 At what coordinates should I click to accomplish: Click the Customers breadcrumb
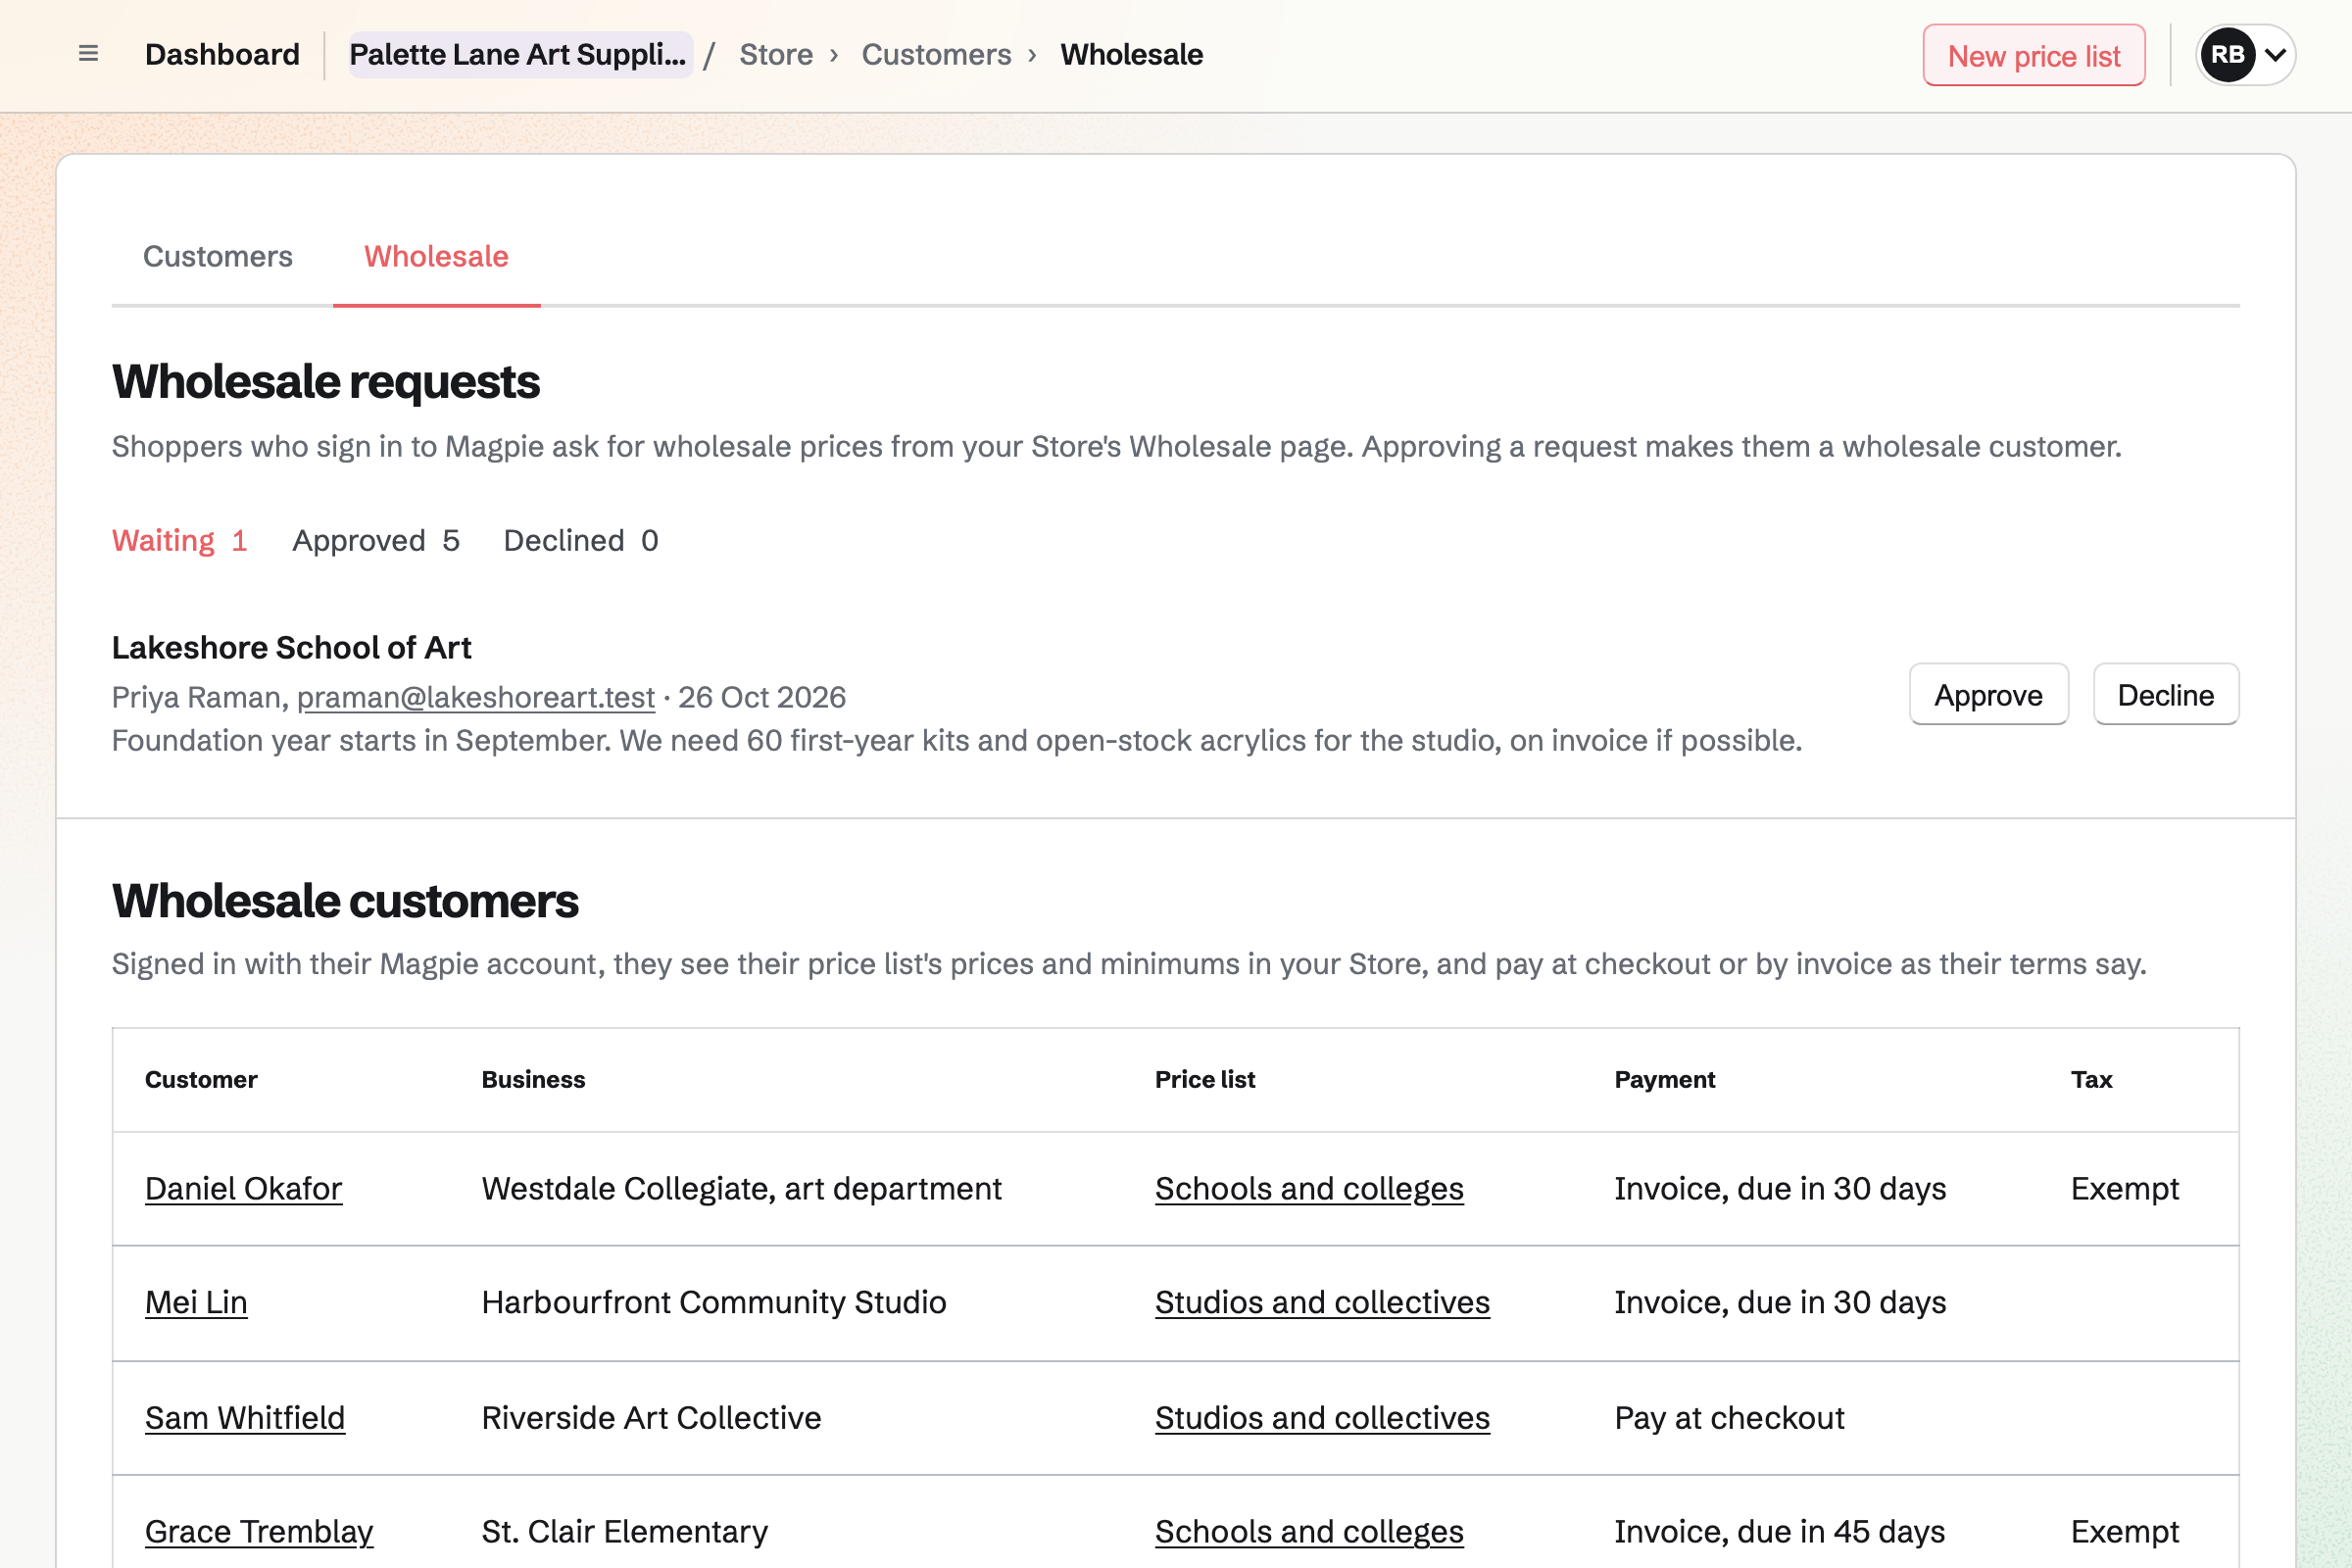[x=936, y=55]
